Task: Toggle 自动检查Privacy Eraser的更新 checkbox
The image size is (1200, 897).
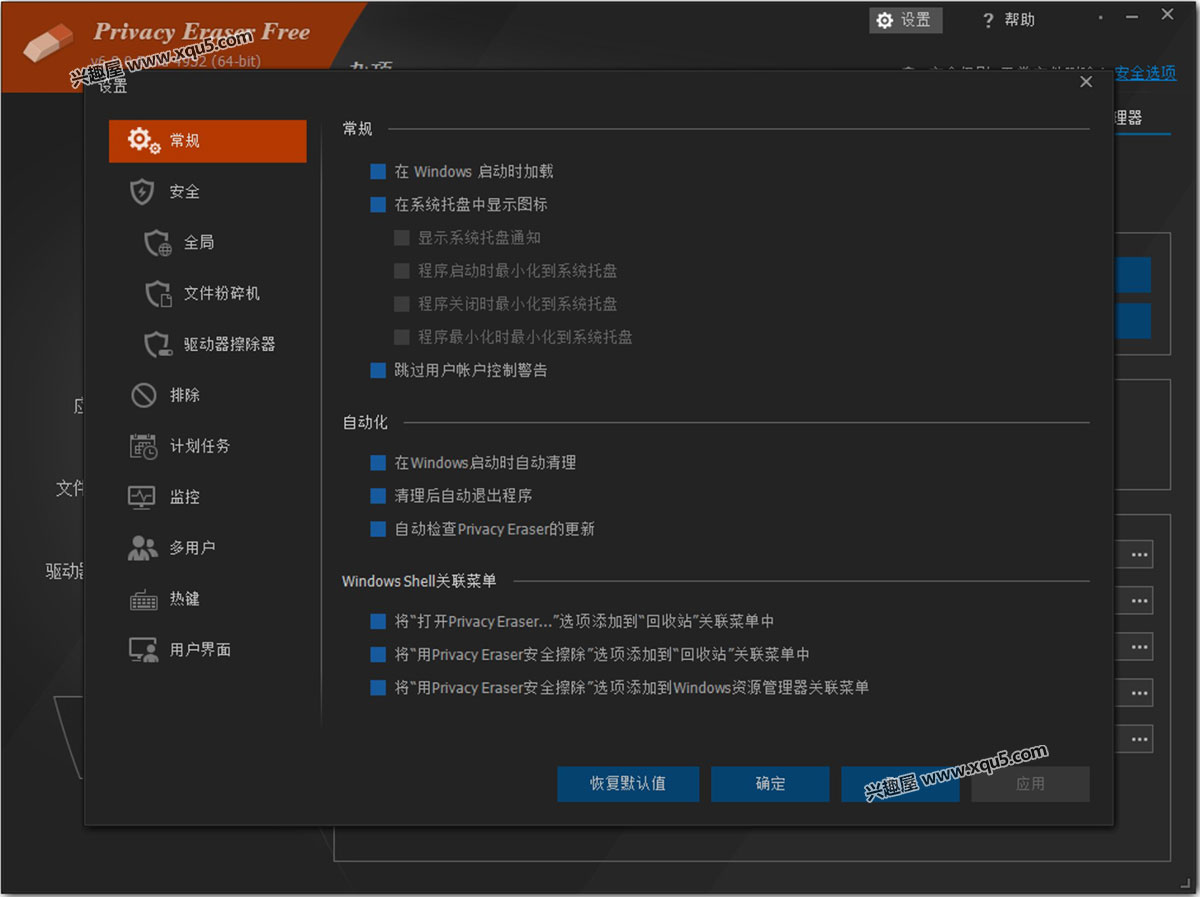Action: (x=378, y=529)
